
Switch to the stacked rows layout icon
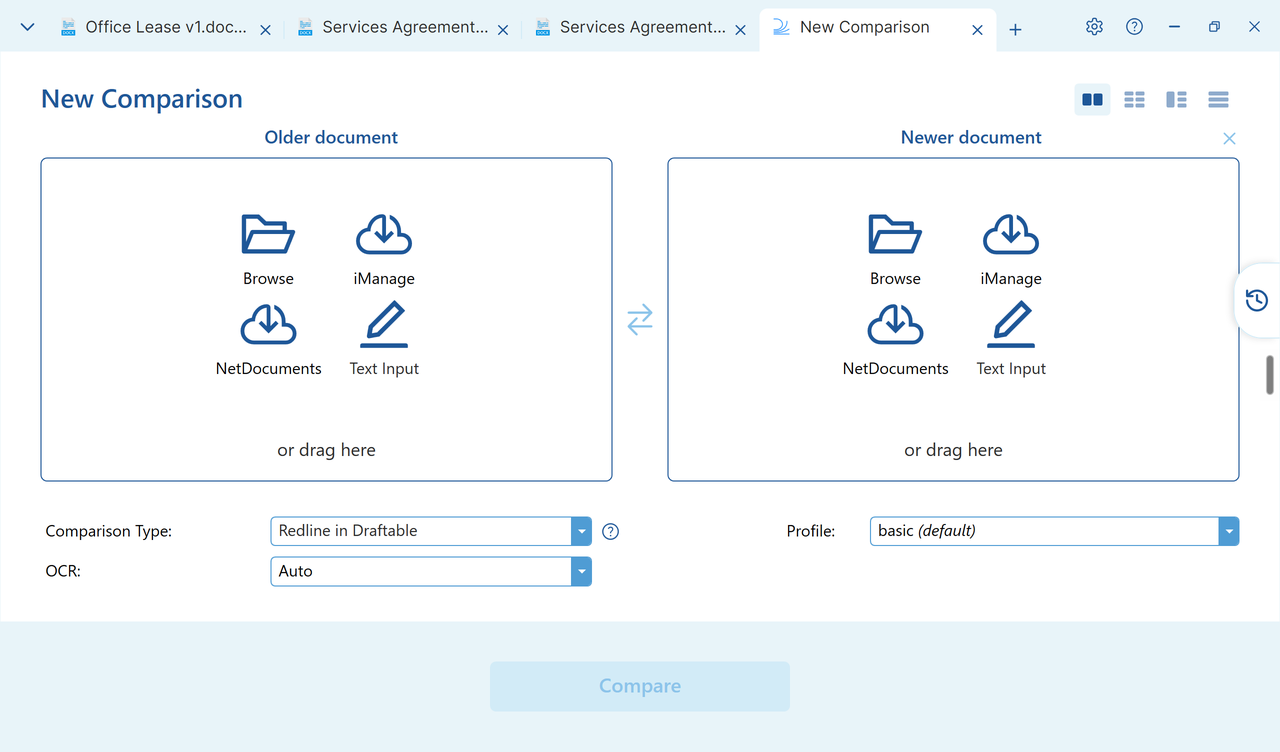click(1218, 100)
